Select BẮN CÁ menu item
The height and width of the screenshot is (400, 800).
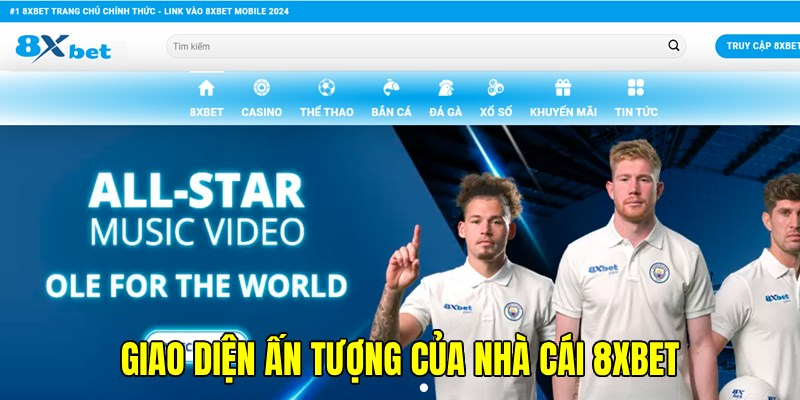pos(391,112)
